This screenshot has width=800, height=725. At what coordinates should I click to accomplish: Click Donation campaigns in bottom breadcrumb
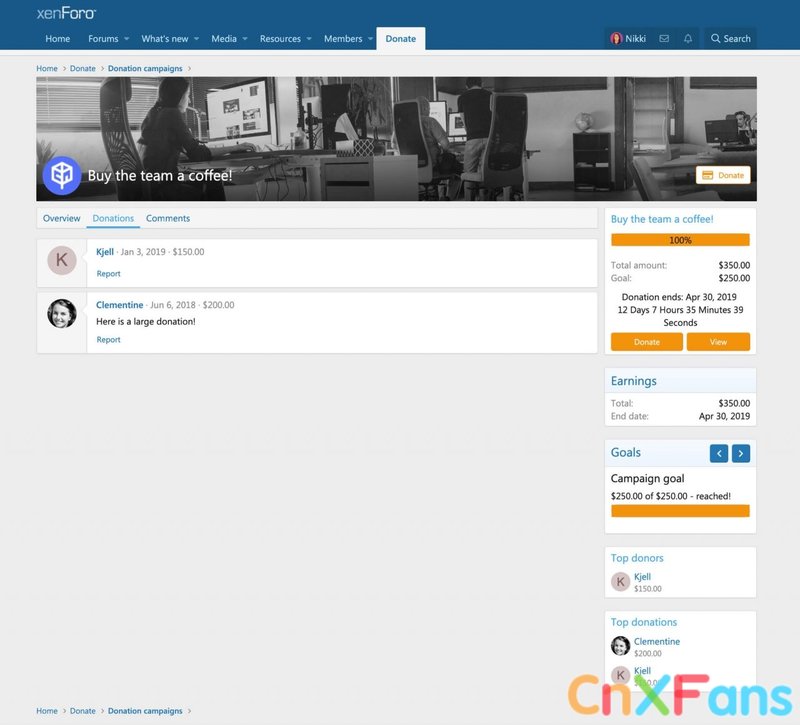pos(145,711)
